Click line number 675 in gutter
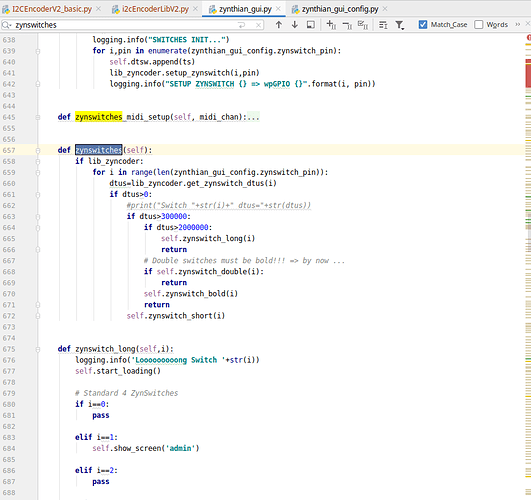This screenshot has width=531, height=500. [9, 349]
